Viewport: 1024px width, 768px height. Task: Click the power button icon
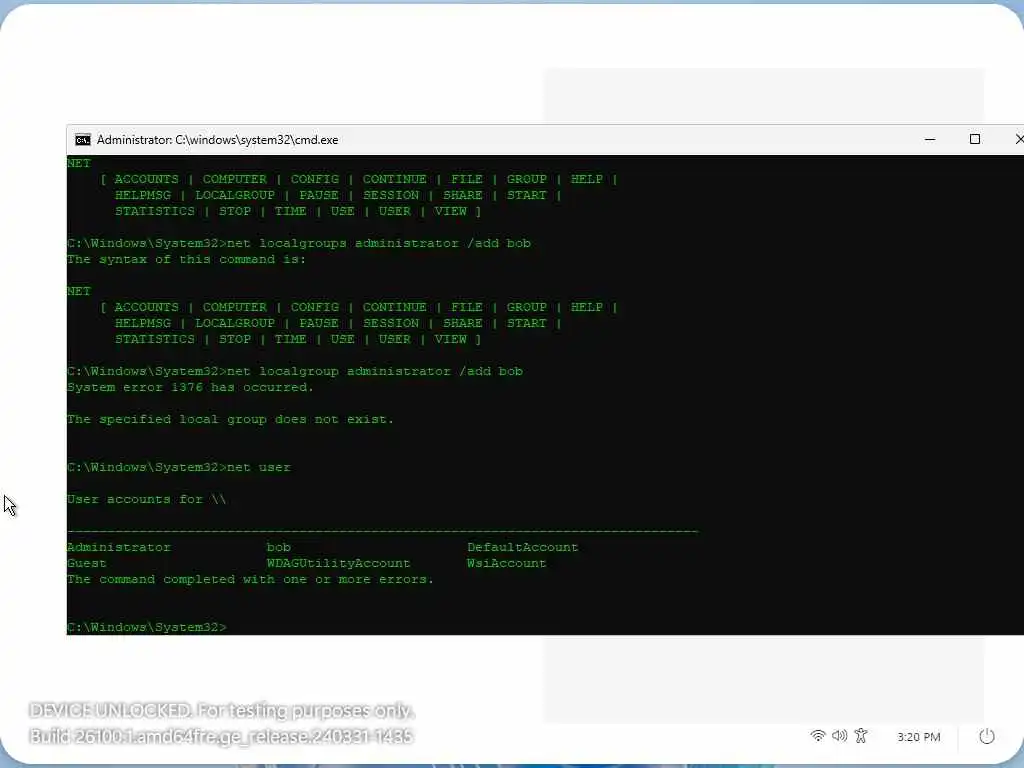pyautogui.click(x=987, y=737)
